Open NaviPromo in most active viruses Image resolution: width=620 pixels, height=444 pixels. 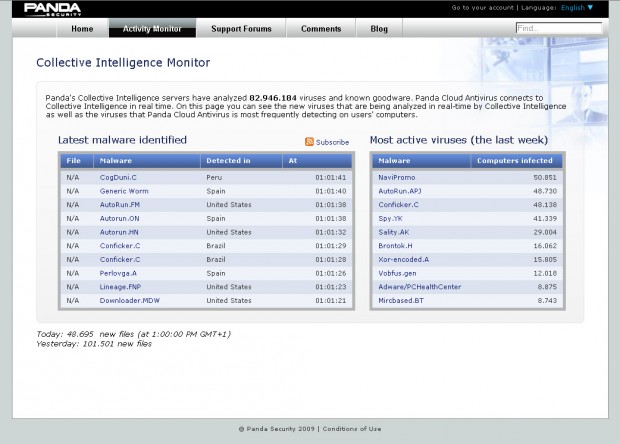397,178
